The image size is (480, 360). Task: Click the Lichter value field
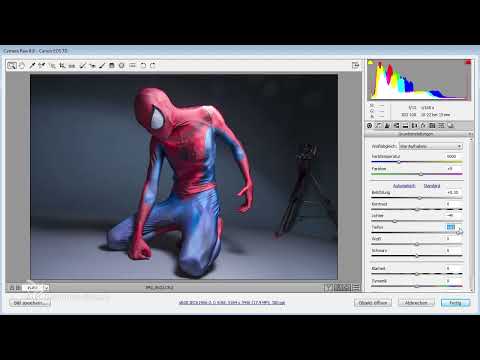tap(453, 215)
